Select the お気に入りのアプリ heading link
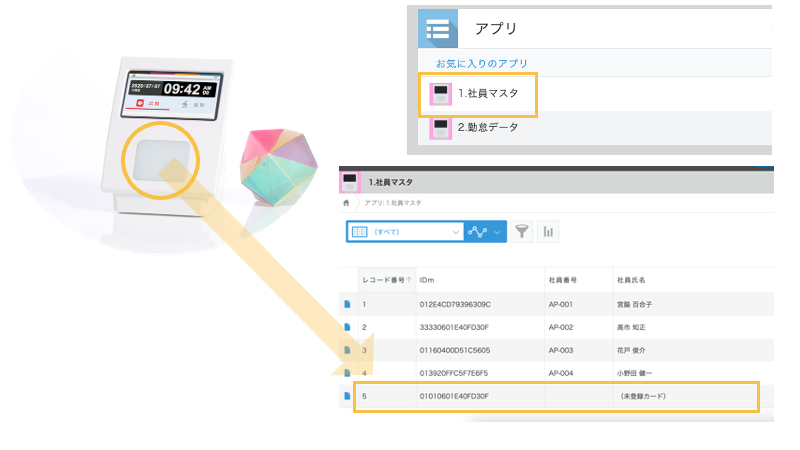This screenshot has height=450, width=800. click(x=474, y=63)
